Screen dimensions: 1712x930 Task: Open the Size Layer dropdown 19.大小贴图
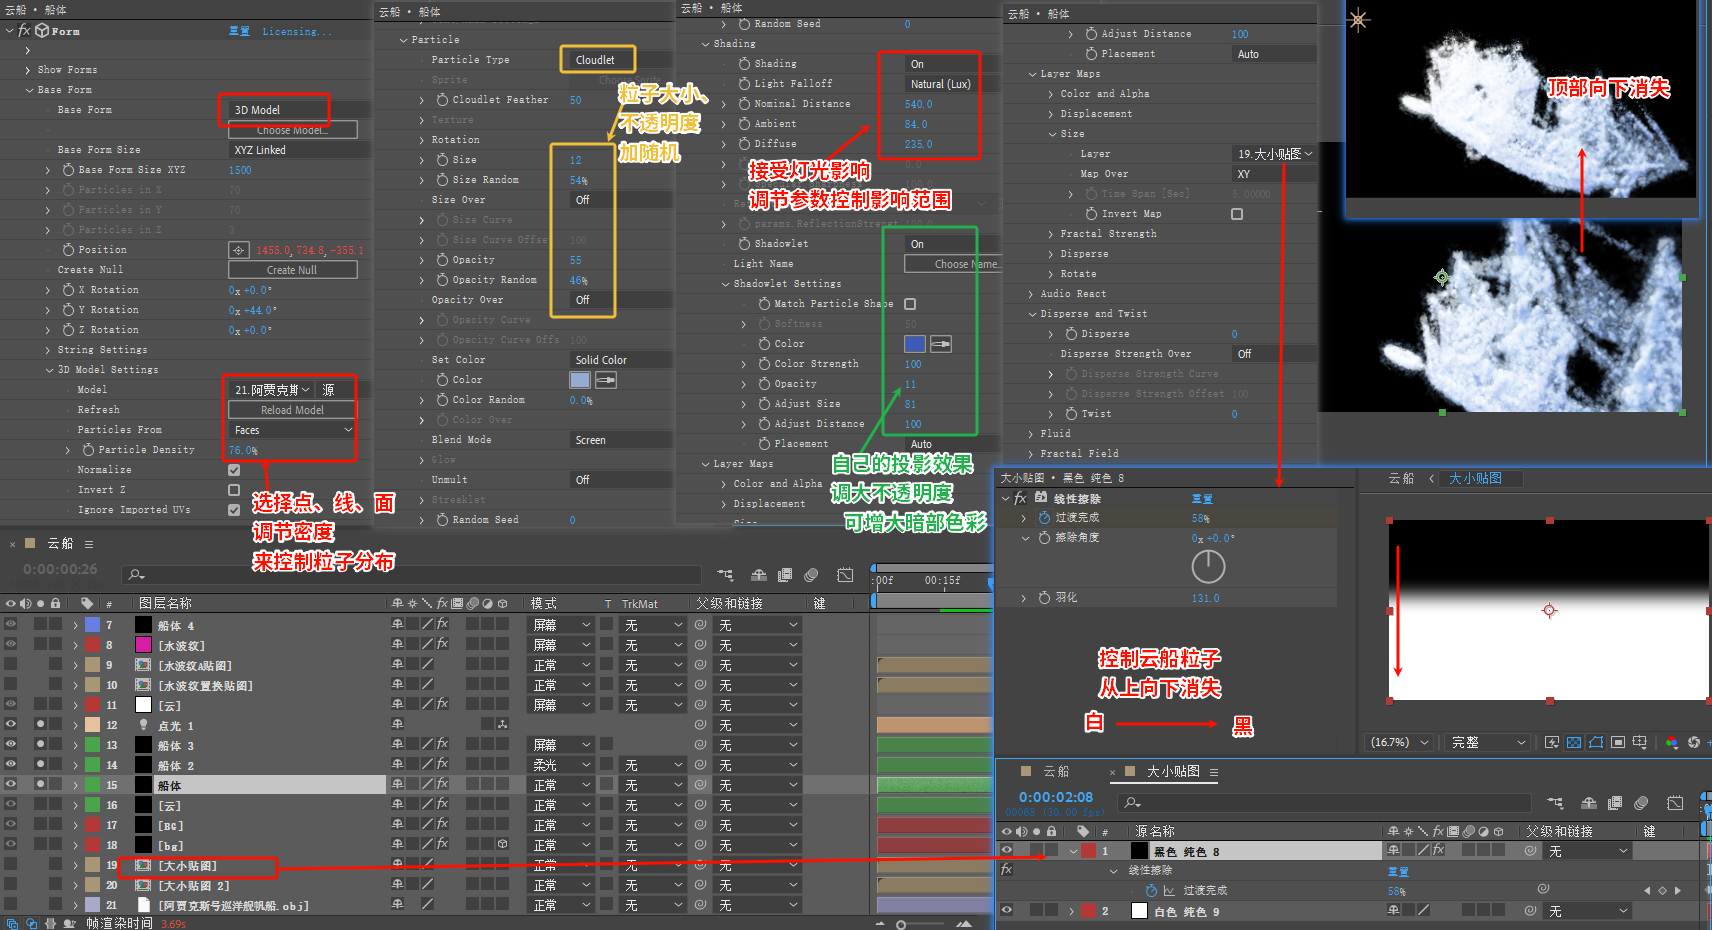pos(1275,154)
